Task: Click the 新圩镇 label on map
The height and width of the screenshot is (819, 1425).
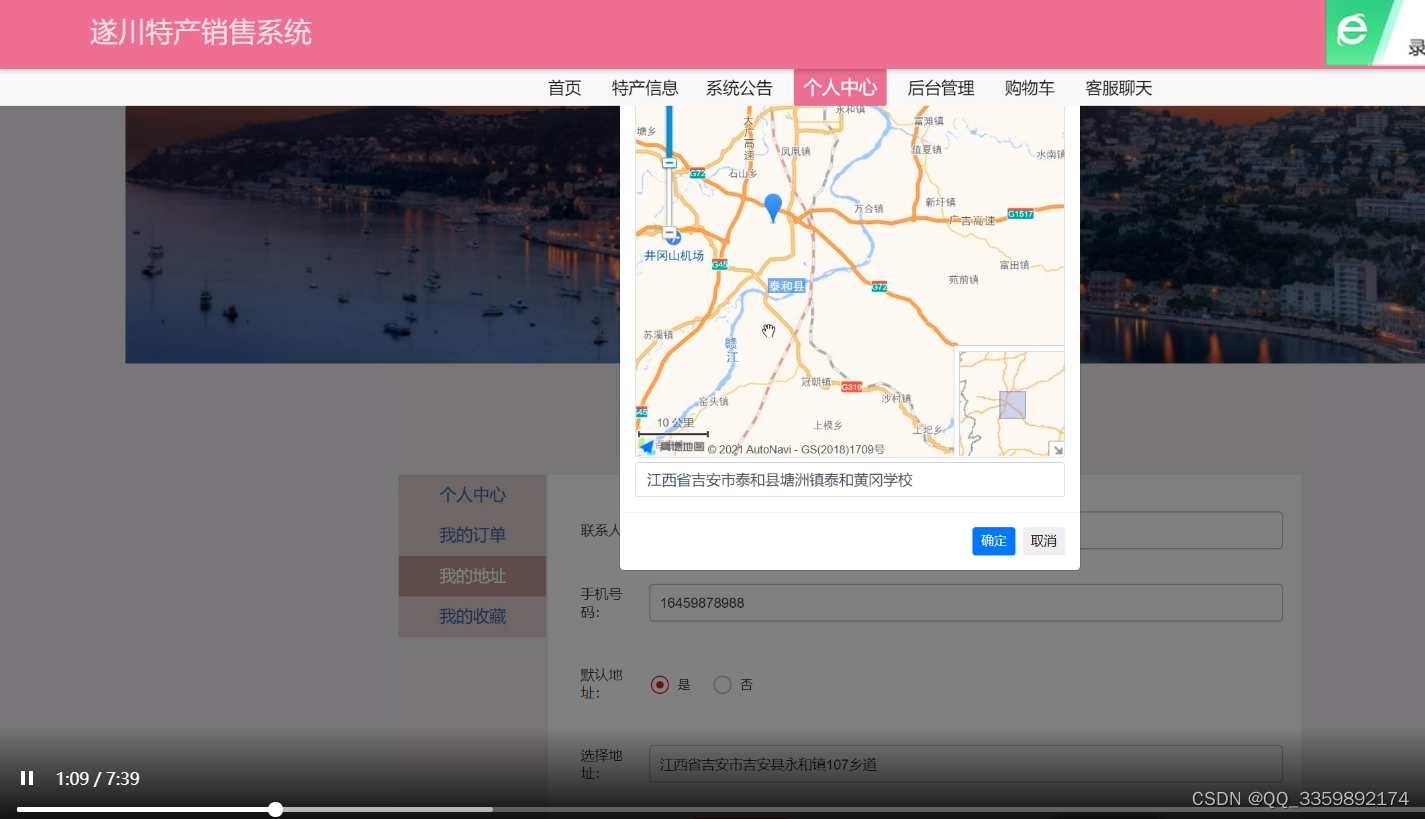Action: point(941,202)
